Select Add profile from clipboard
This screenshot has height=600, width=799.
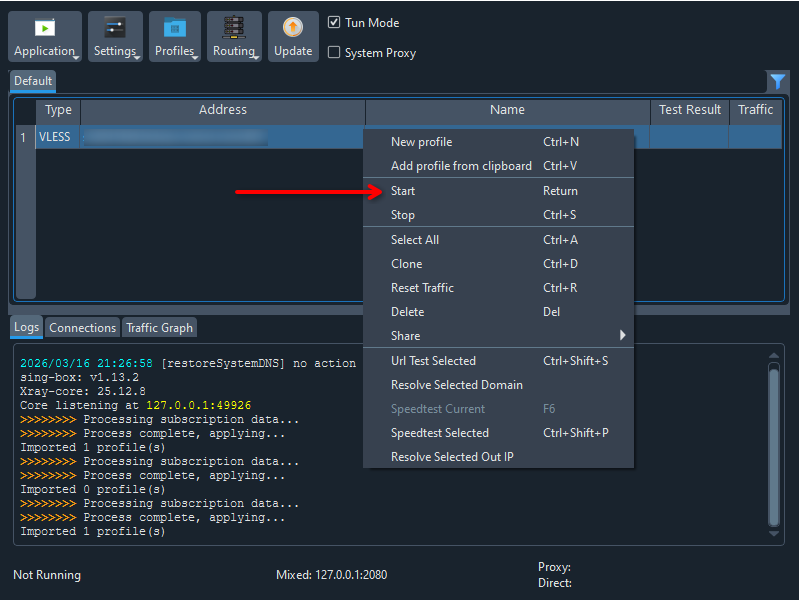(x=461, y=166)
